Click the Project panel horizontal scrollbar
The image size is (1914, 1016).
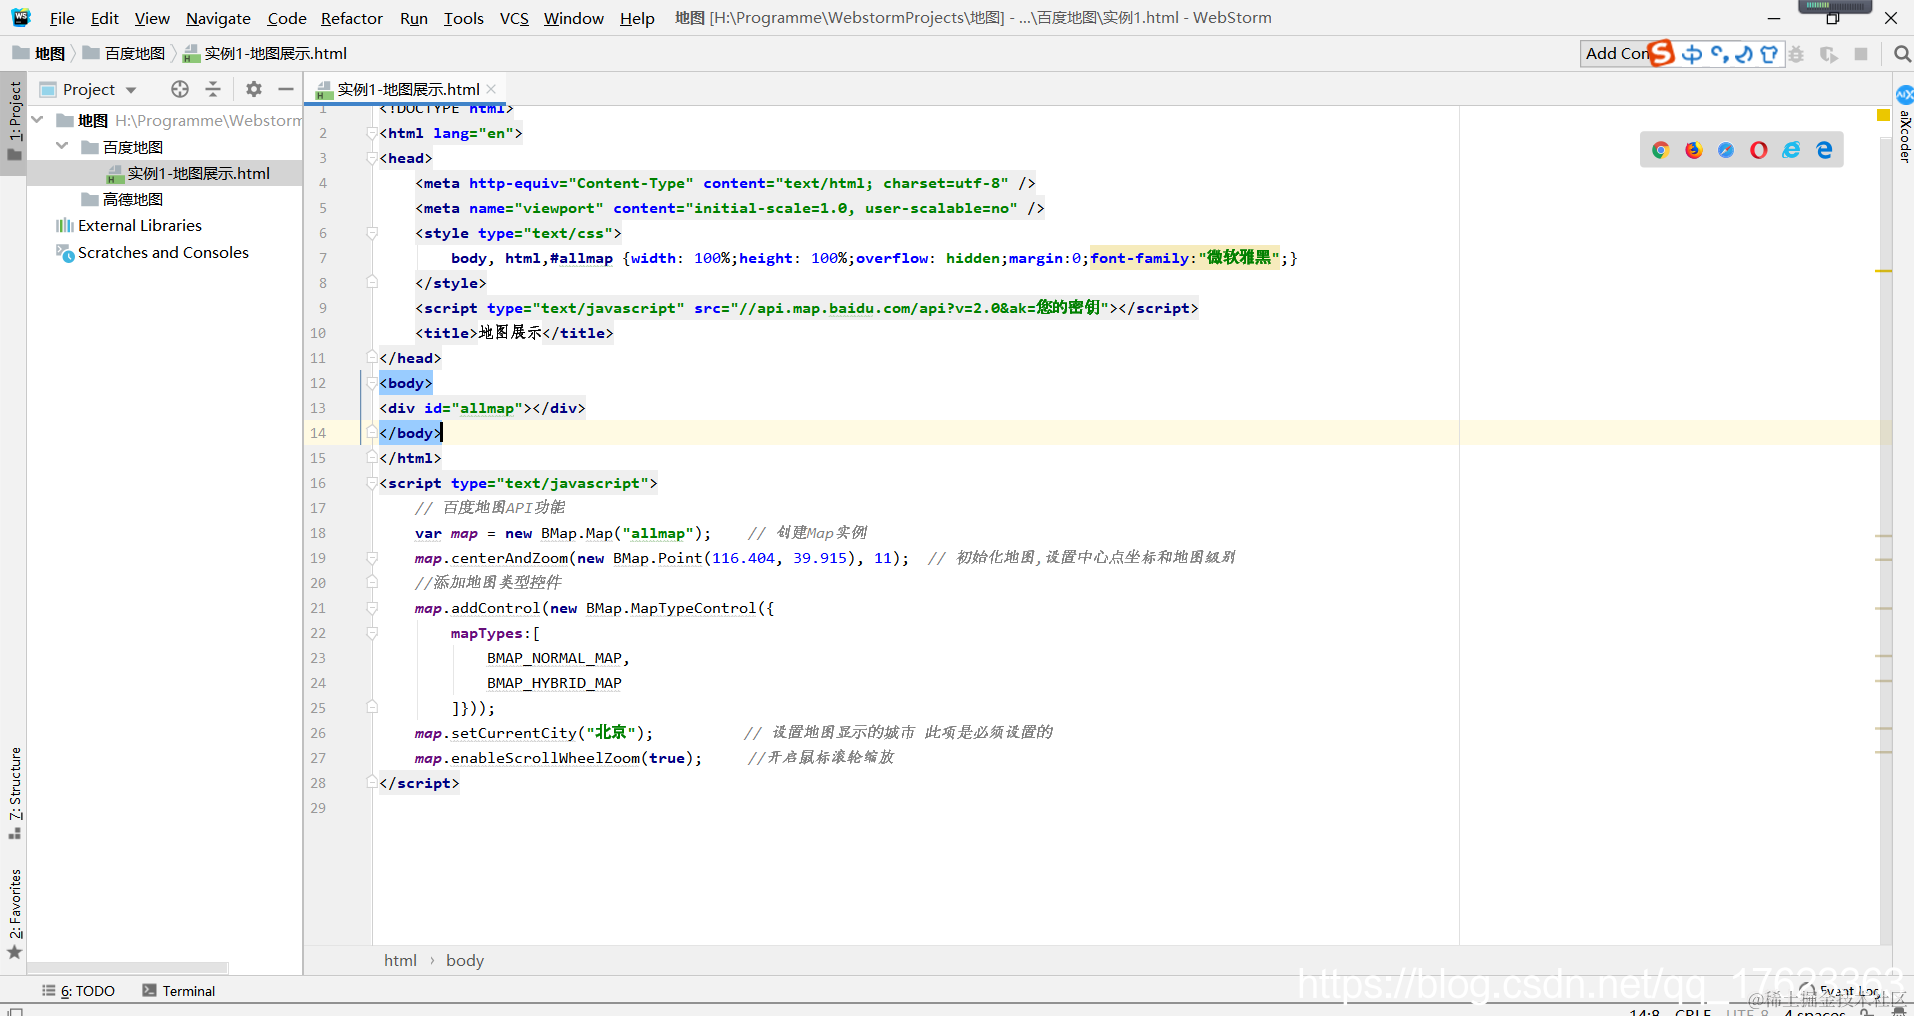click(x=128, y=968)
